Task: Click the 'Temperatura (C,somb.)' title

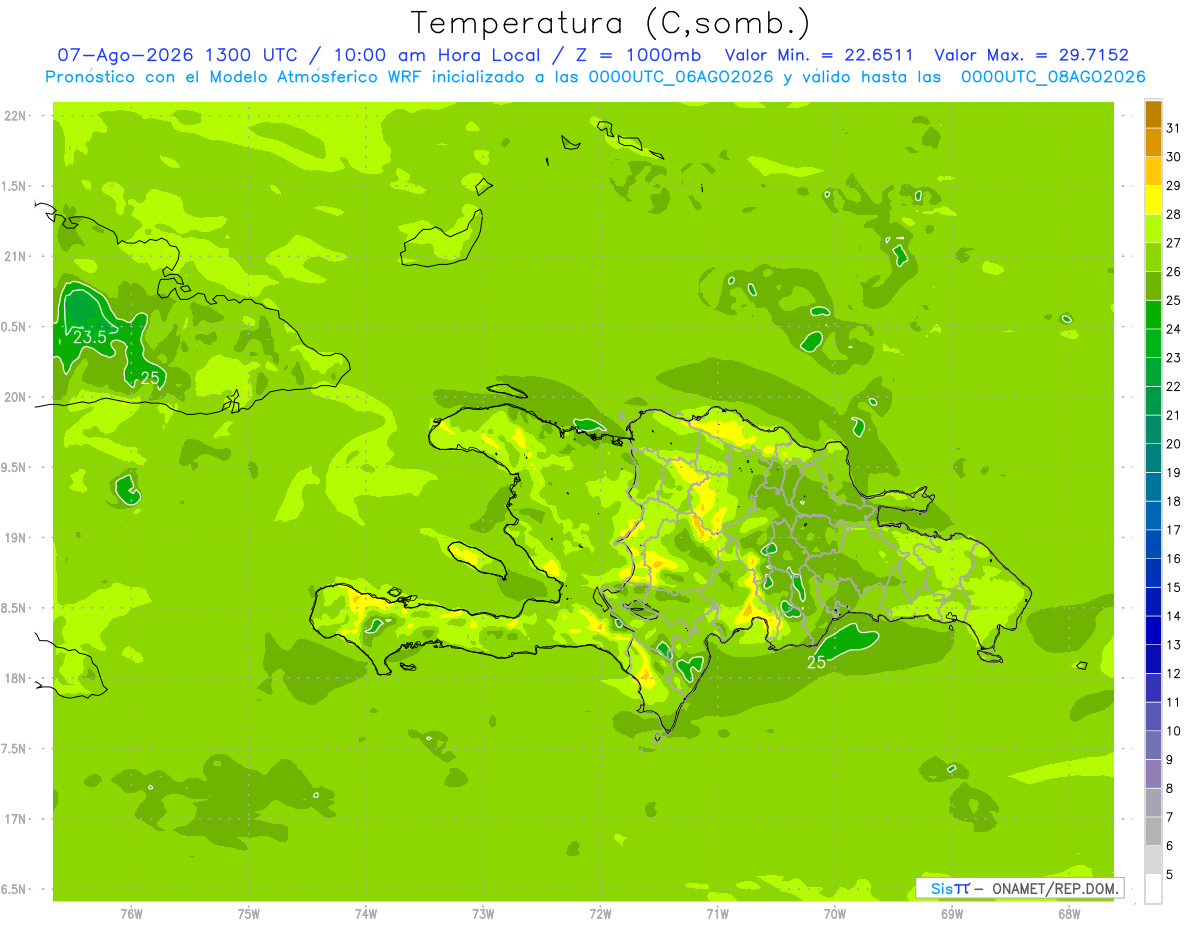Action: click(611, 22)
